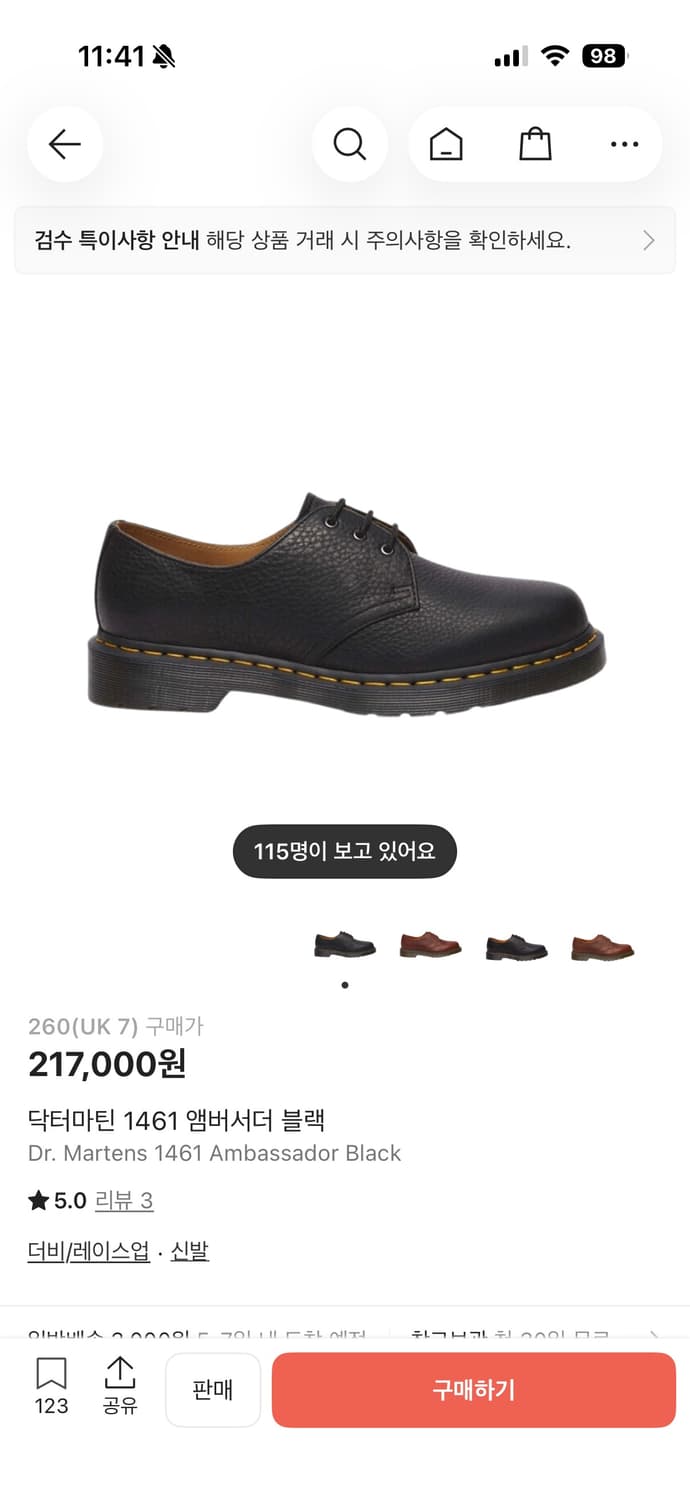
Task: Tap the 5.0 star rating
Action: 58,1200
